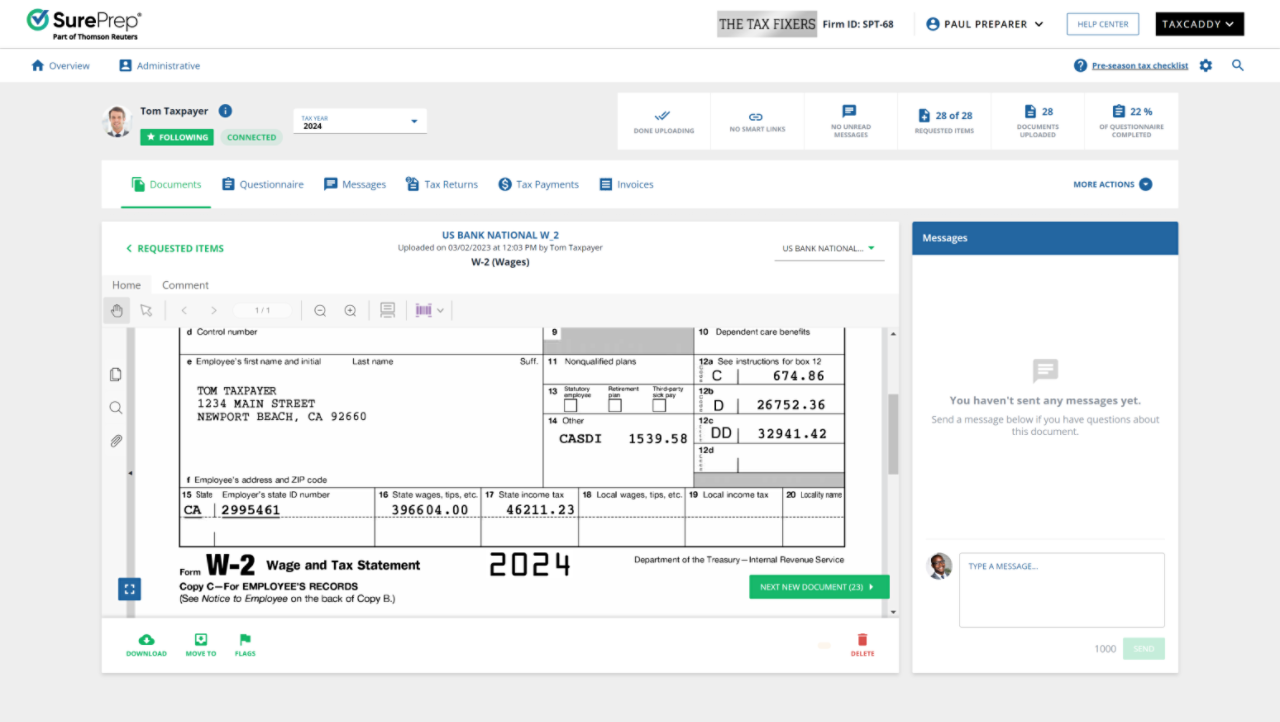Select the hand pan tool
The width and height of the screenshot is (1280, 722).
(117, 311)
